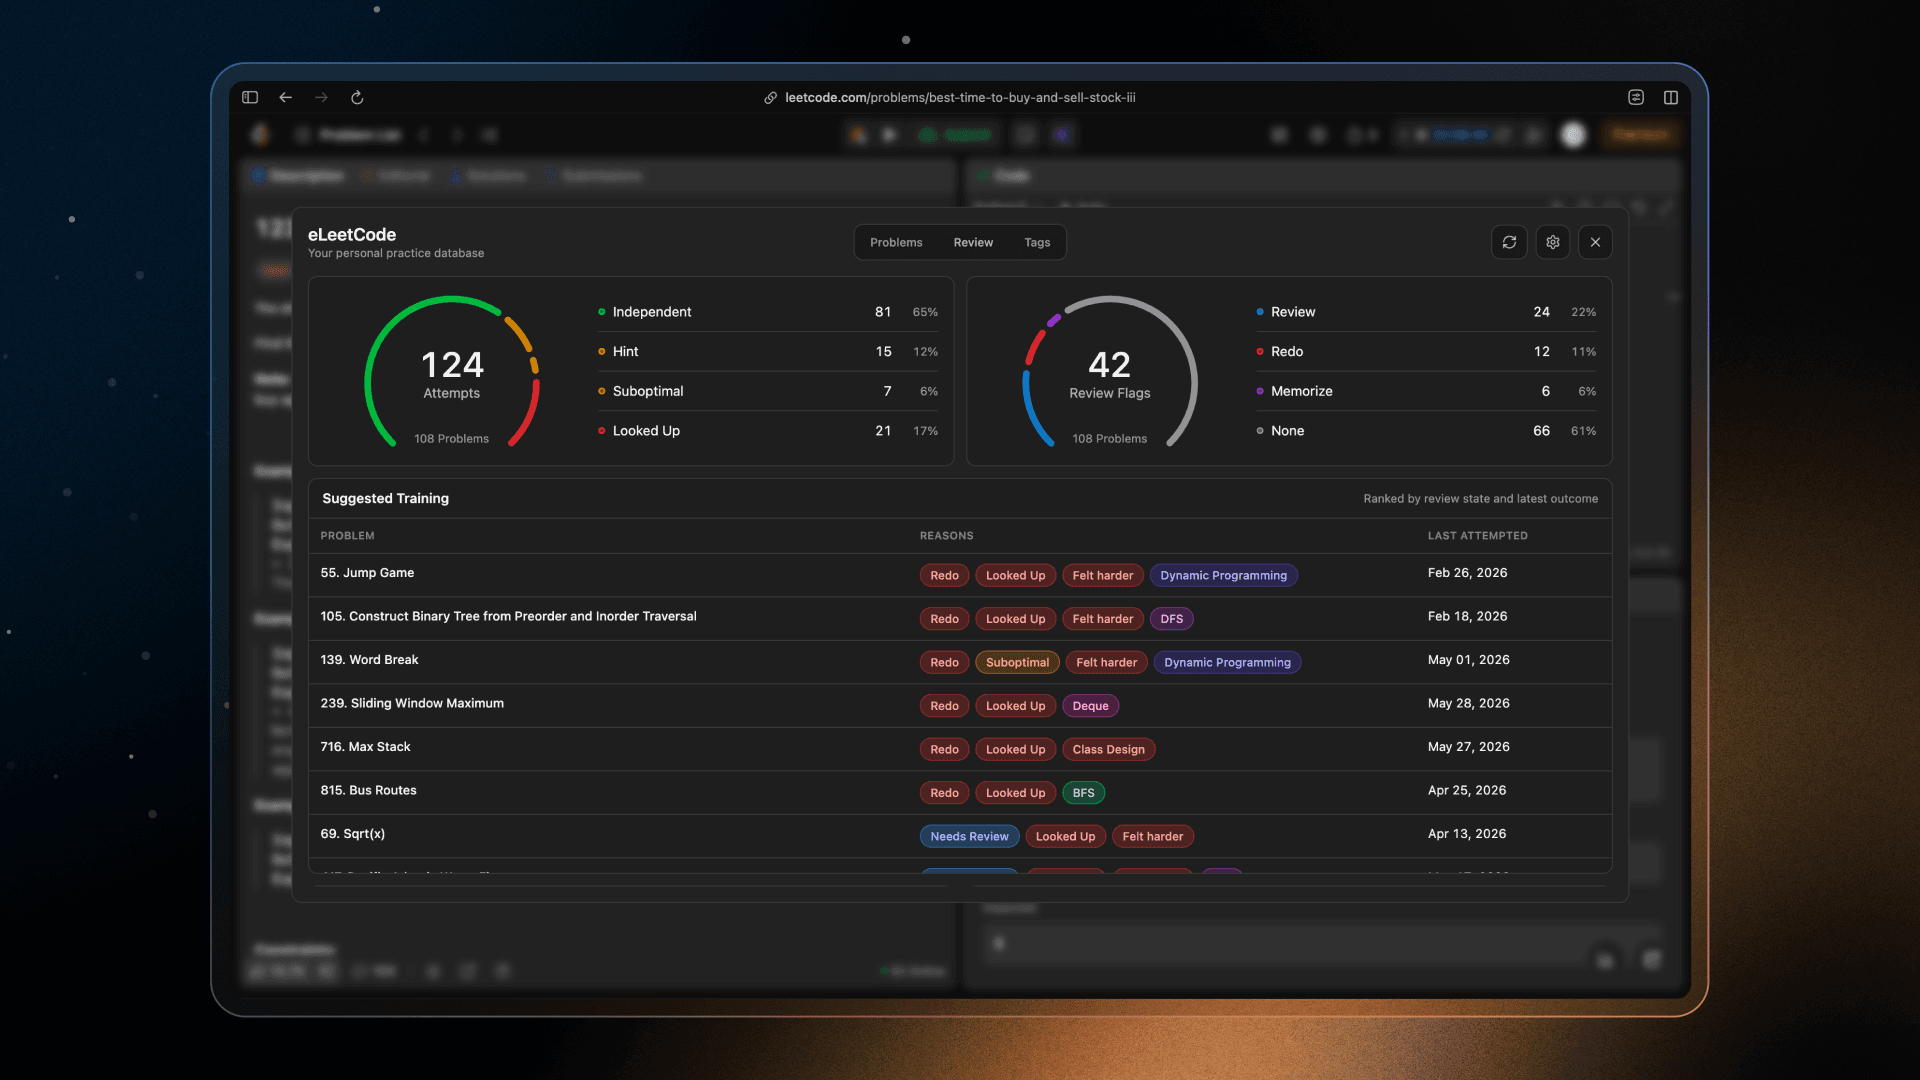Click the Suboptimal attempts stat row
The image size is (1920, 1080).
point(767,391)
